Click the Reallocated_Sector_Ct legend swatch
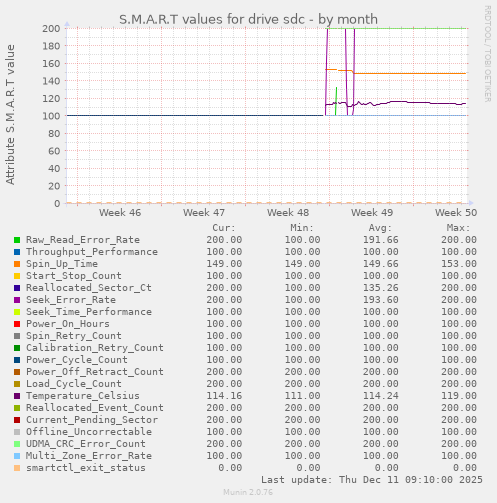497x503 pixels. [x=17, y=288]
